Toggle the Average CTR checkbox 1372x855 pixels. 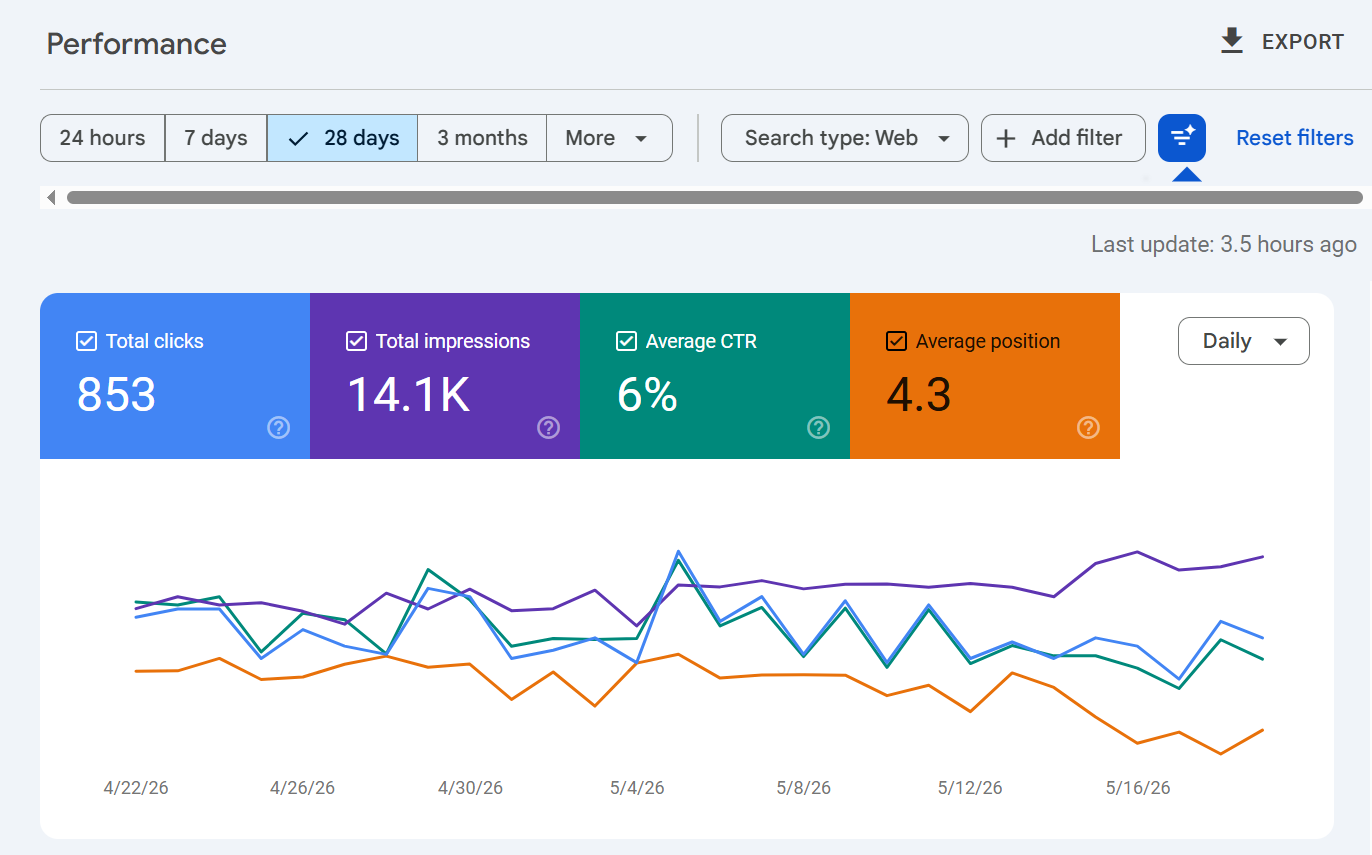pos(626,341)
